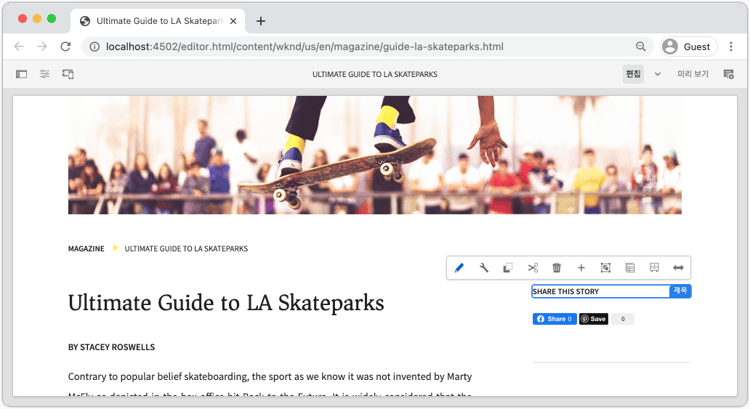Insert new component with plus icon
Viewport: 750px width, 409px height.
(581, 268)
